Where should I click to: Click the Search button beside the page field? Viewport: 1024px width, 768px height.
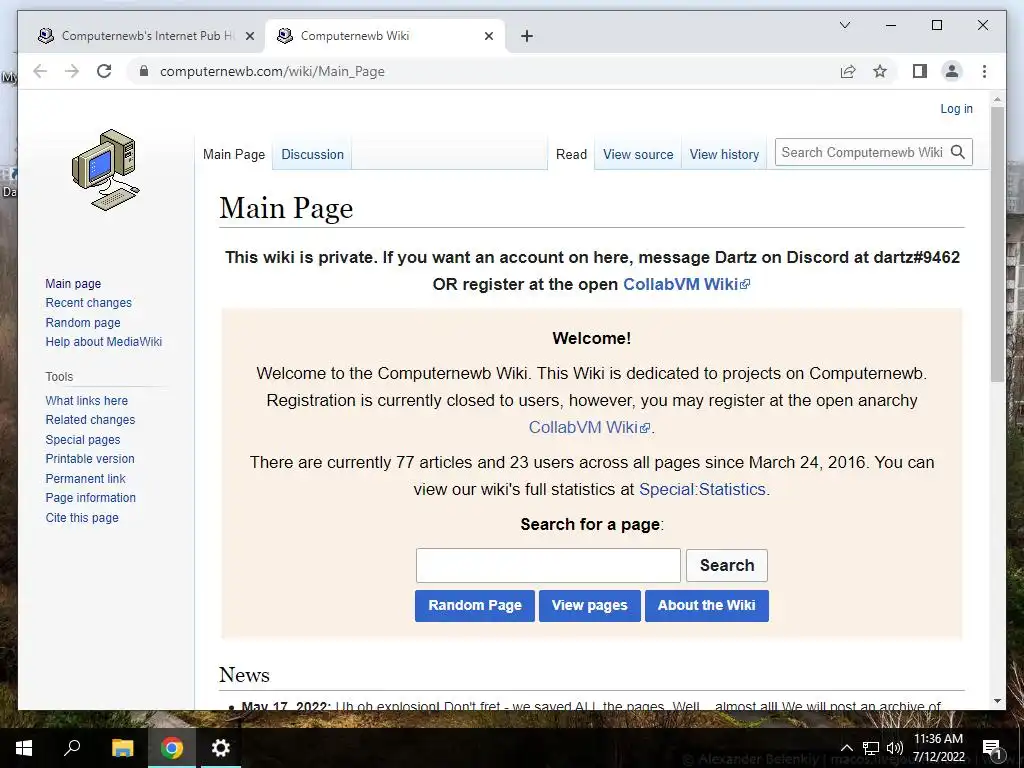[727, 566]
